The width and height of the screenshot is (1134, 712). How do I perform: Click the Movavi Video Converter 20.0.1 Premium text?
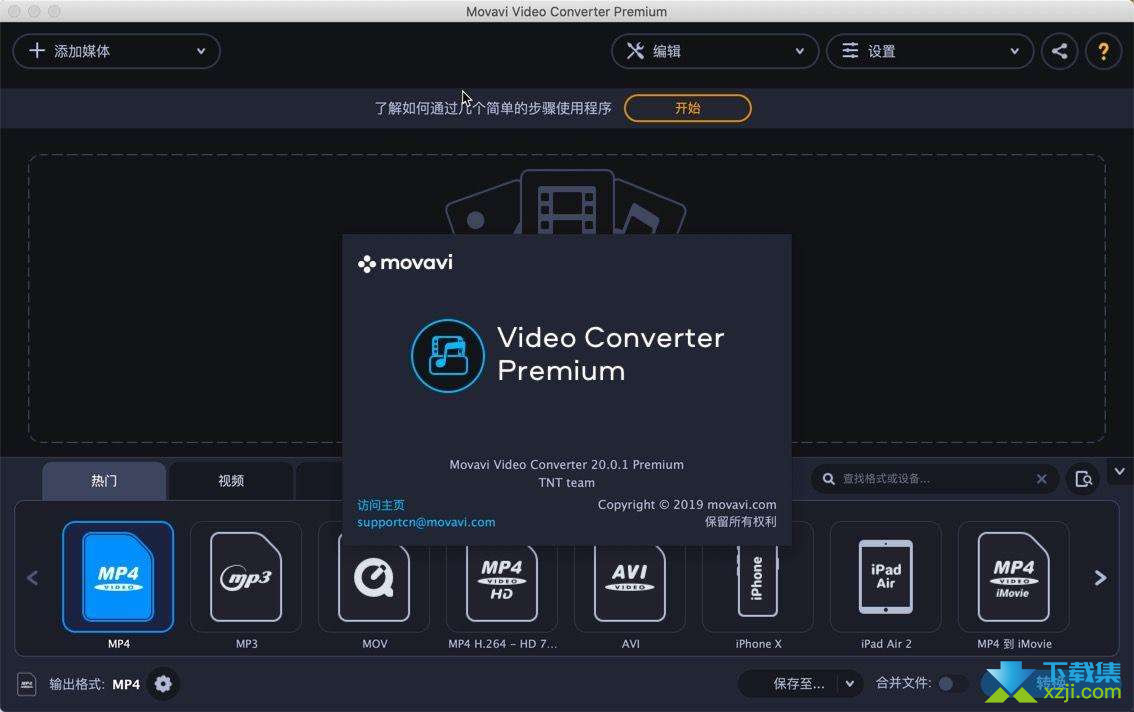[x=566, y=465]
